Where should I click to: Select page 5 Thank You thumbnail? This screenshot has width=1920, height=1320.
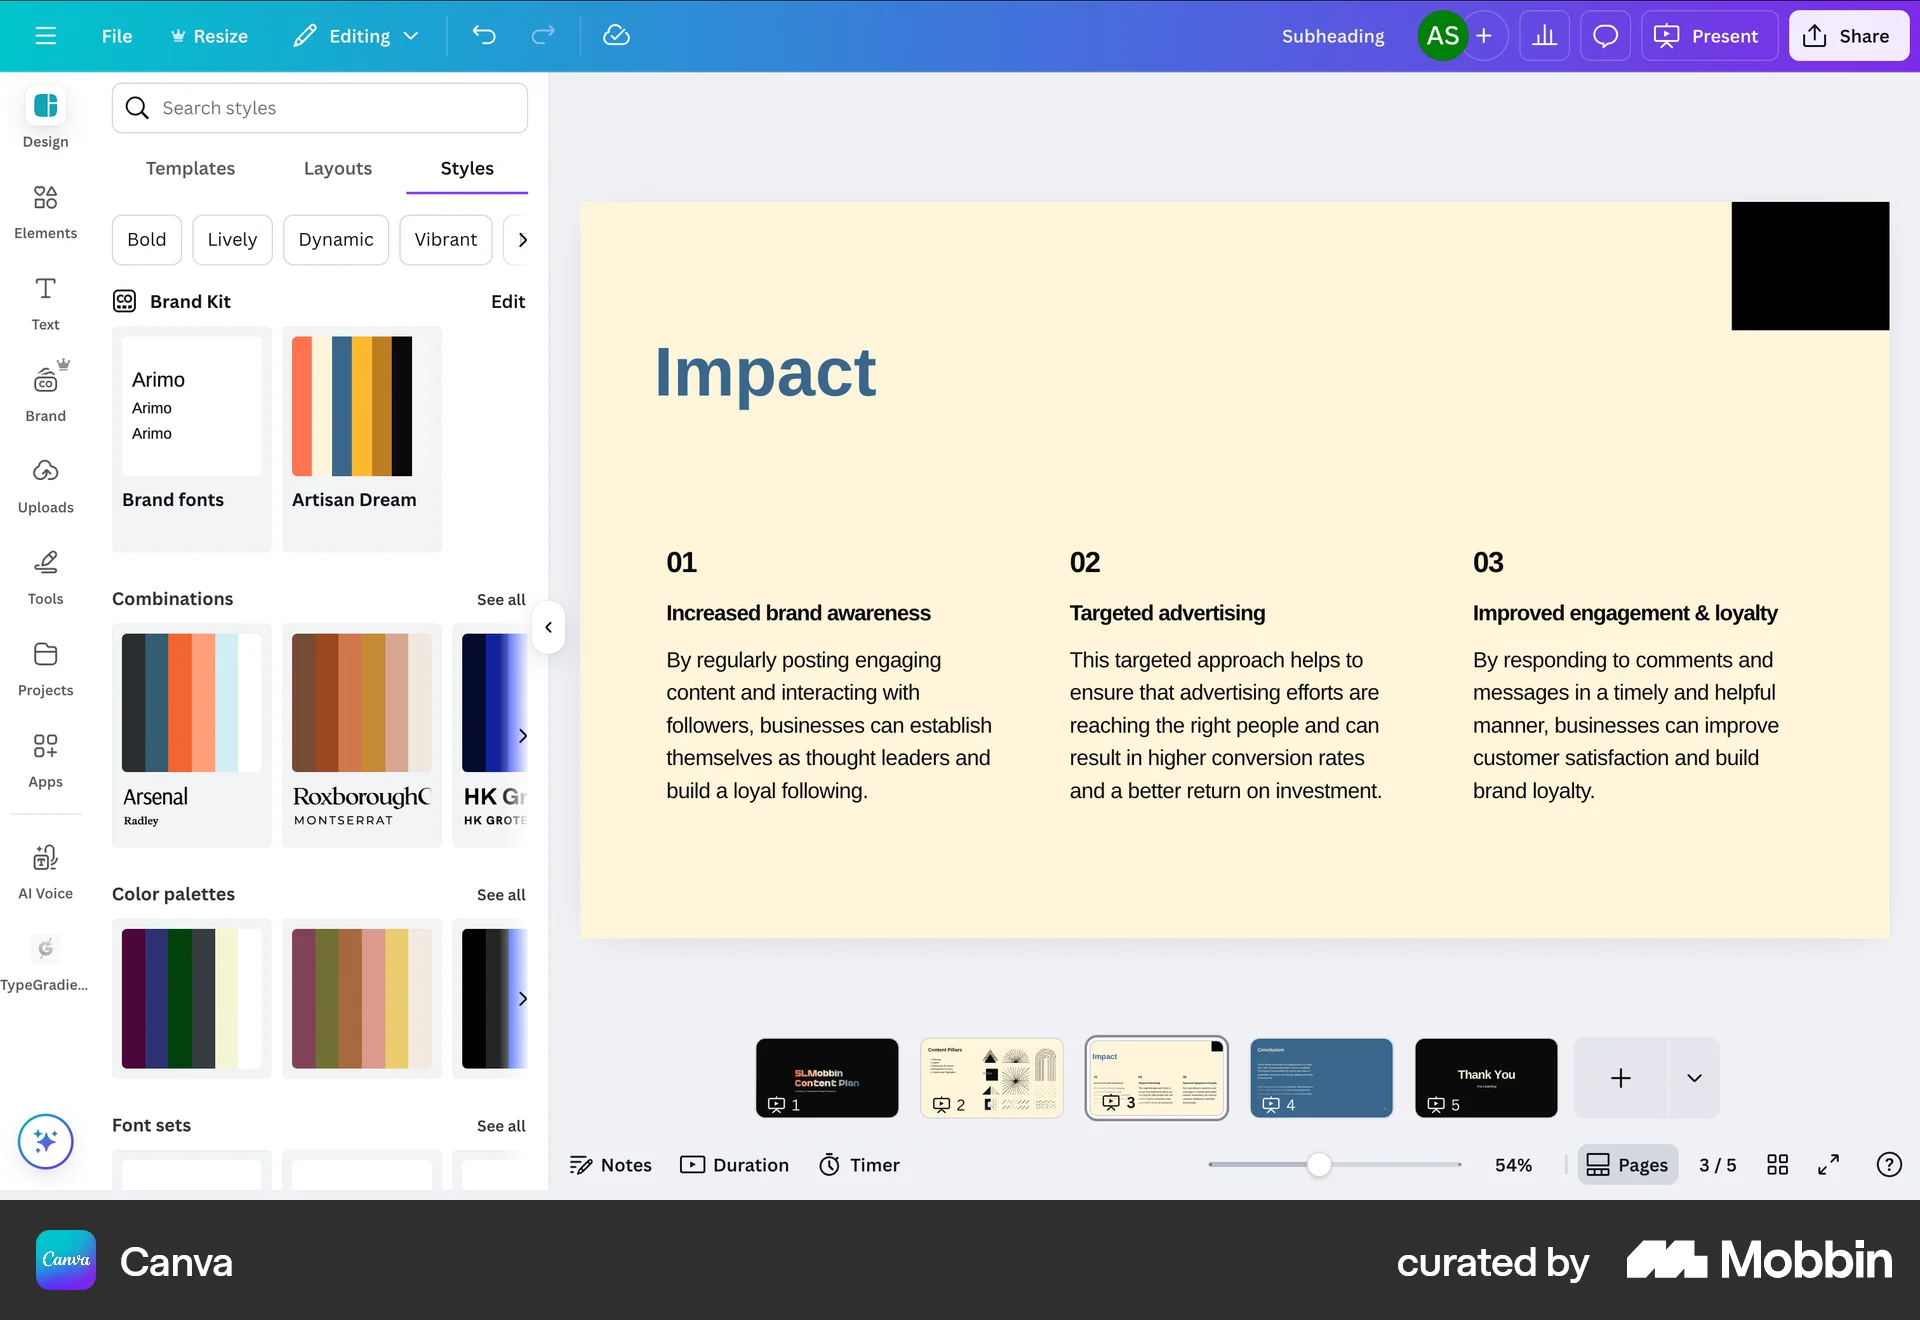click(x=1486, y=1078)
